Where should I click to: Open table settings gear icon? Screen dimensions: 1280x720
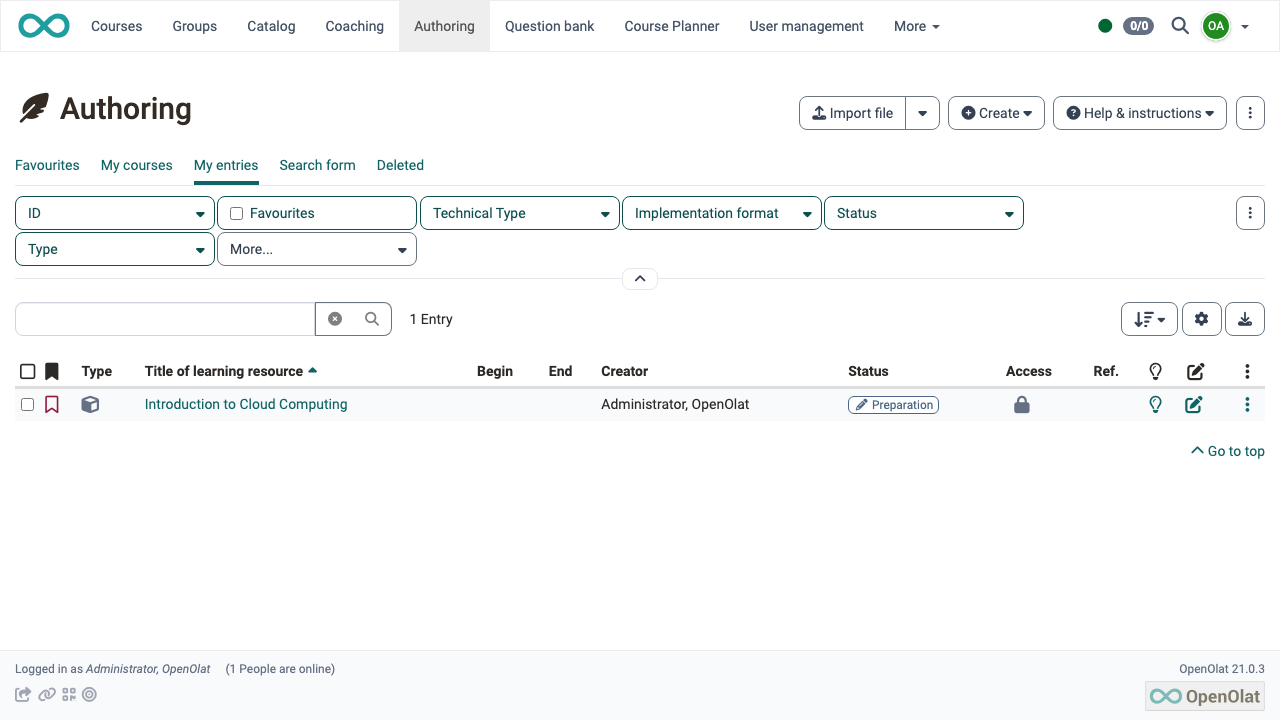[x=1201, y=319]
